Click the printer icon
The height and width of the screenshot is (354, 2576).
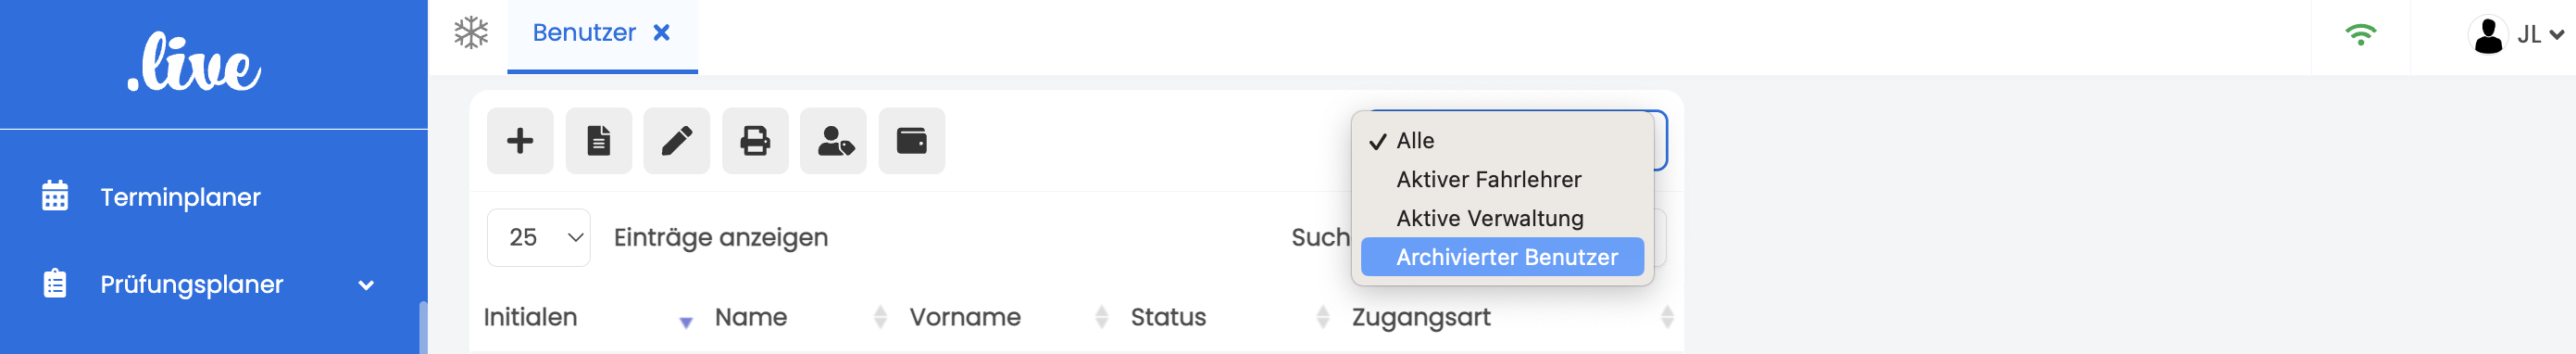click(755, 141)
